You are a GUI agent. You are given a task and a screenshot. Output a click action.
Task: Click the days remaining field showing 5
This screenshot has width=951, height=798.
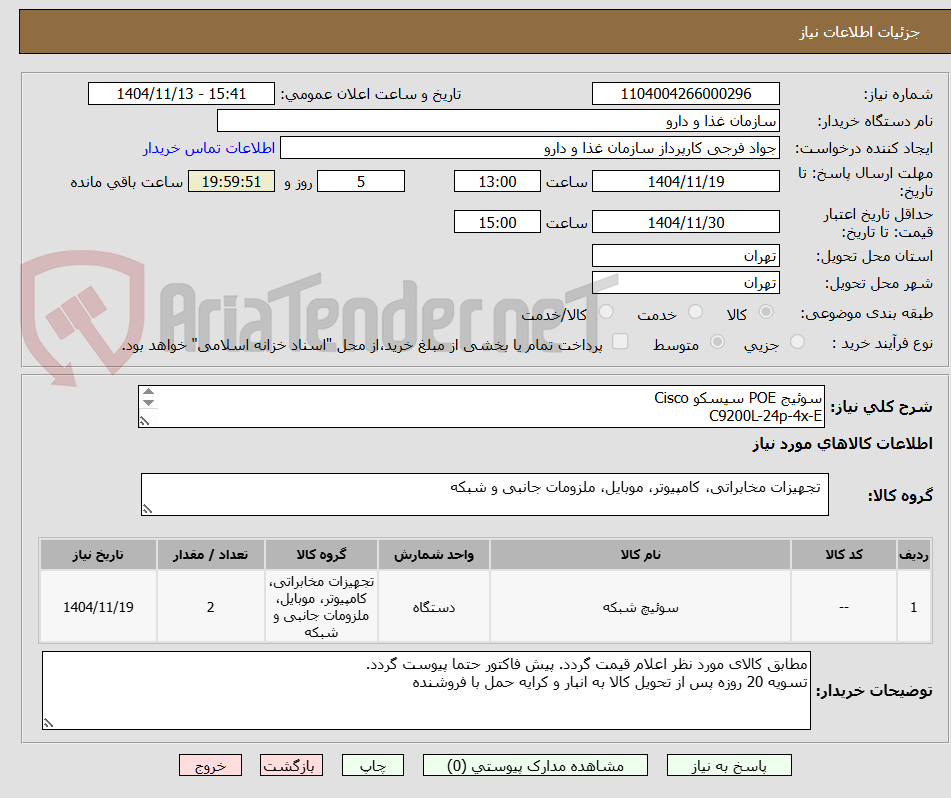(x=361, y=181)
